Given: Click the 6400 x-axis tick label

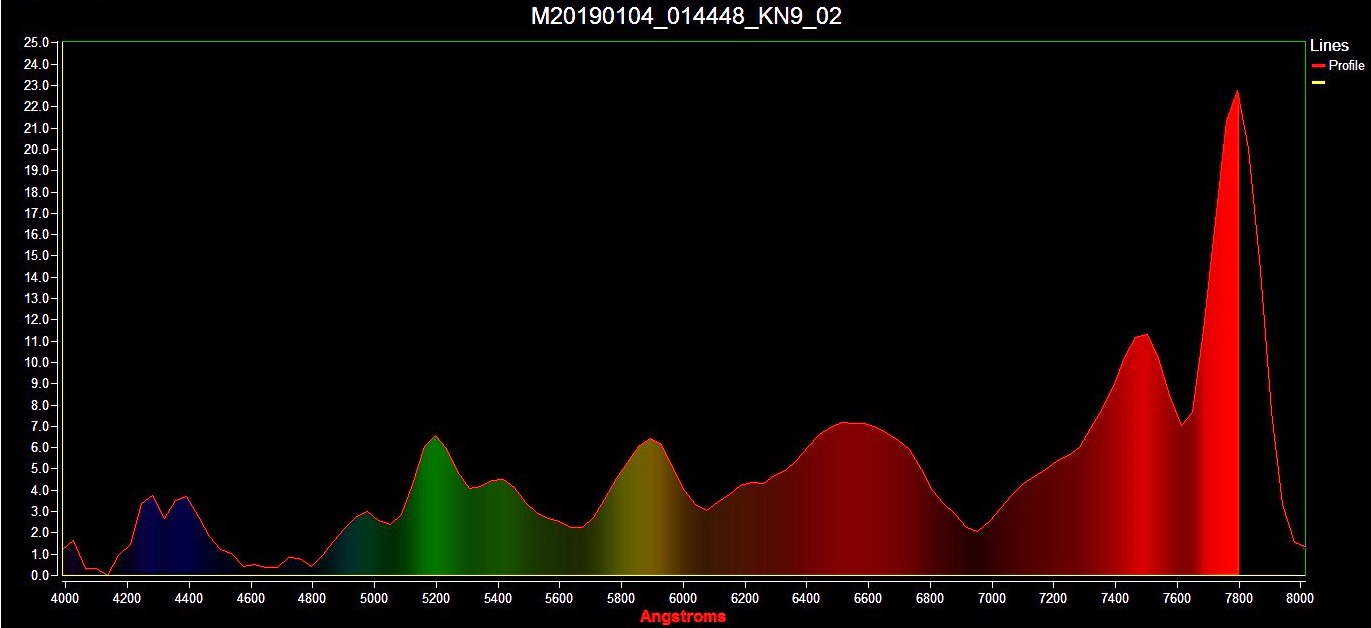Looking at the screenshot, I should click(807, 597).
